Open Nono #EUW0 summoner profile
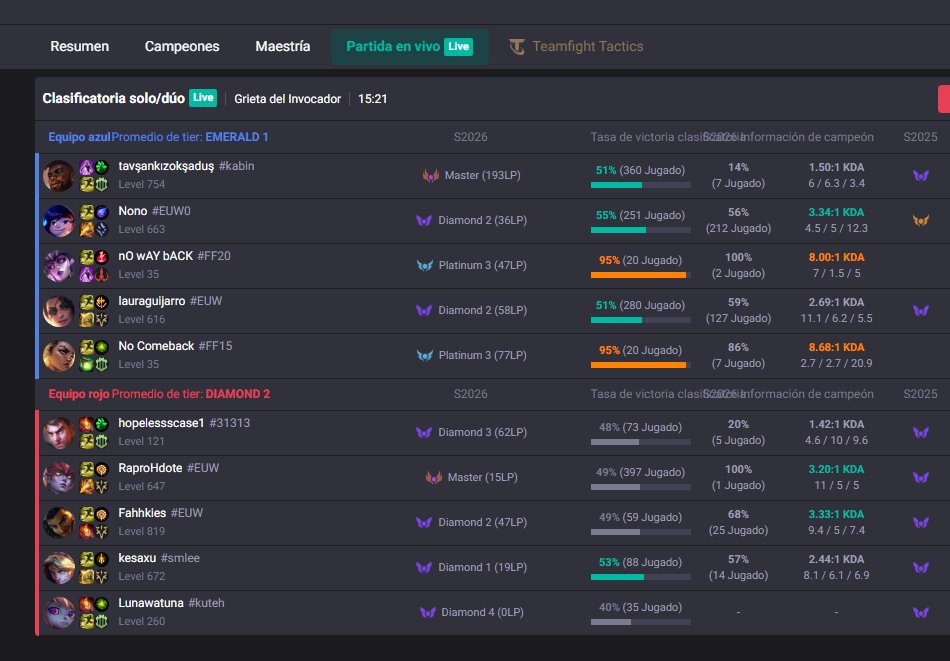950x661 pixels. pyautogui.click(x=154, y=211)
